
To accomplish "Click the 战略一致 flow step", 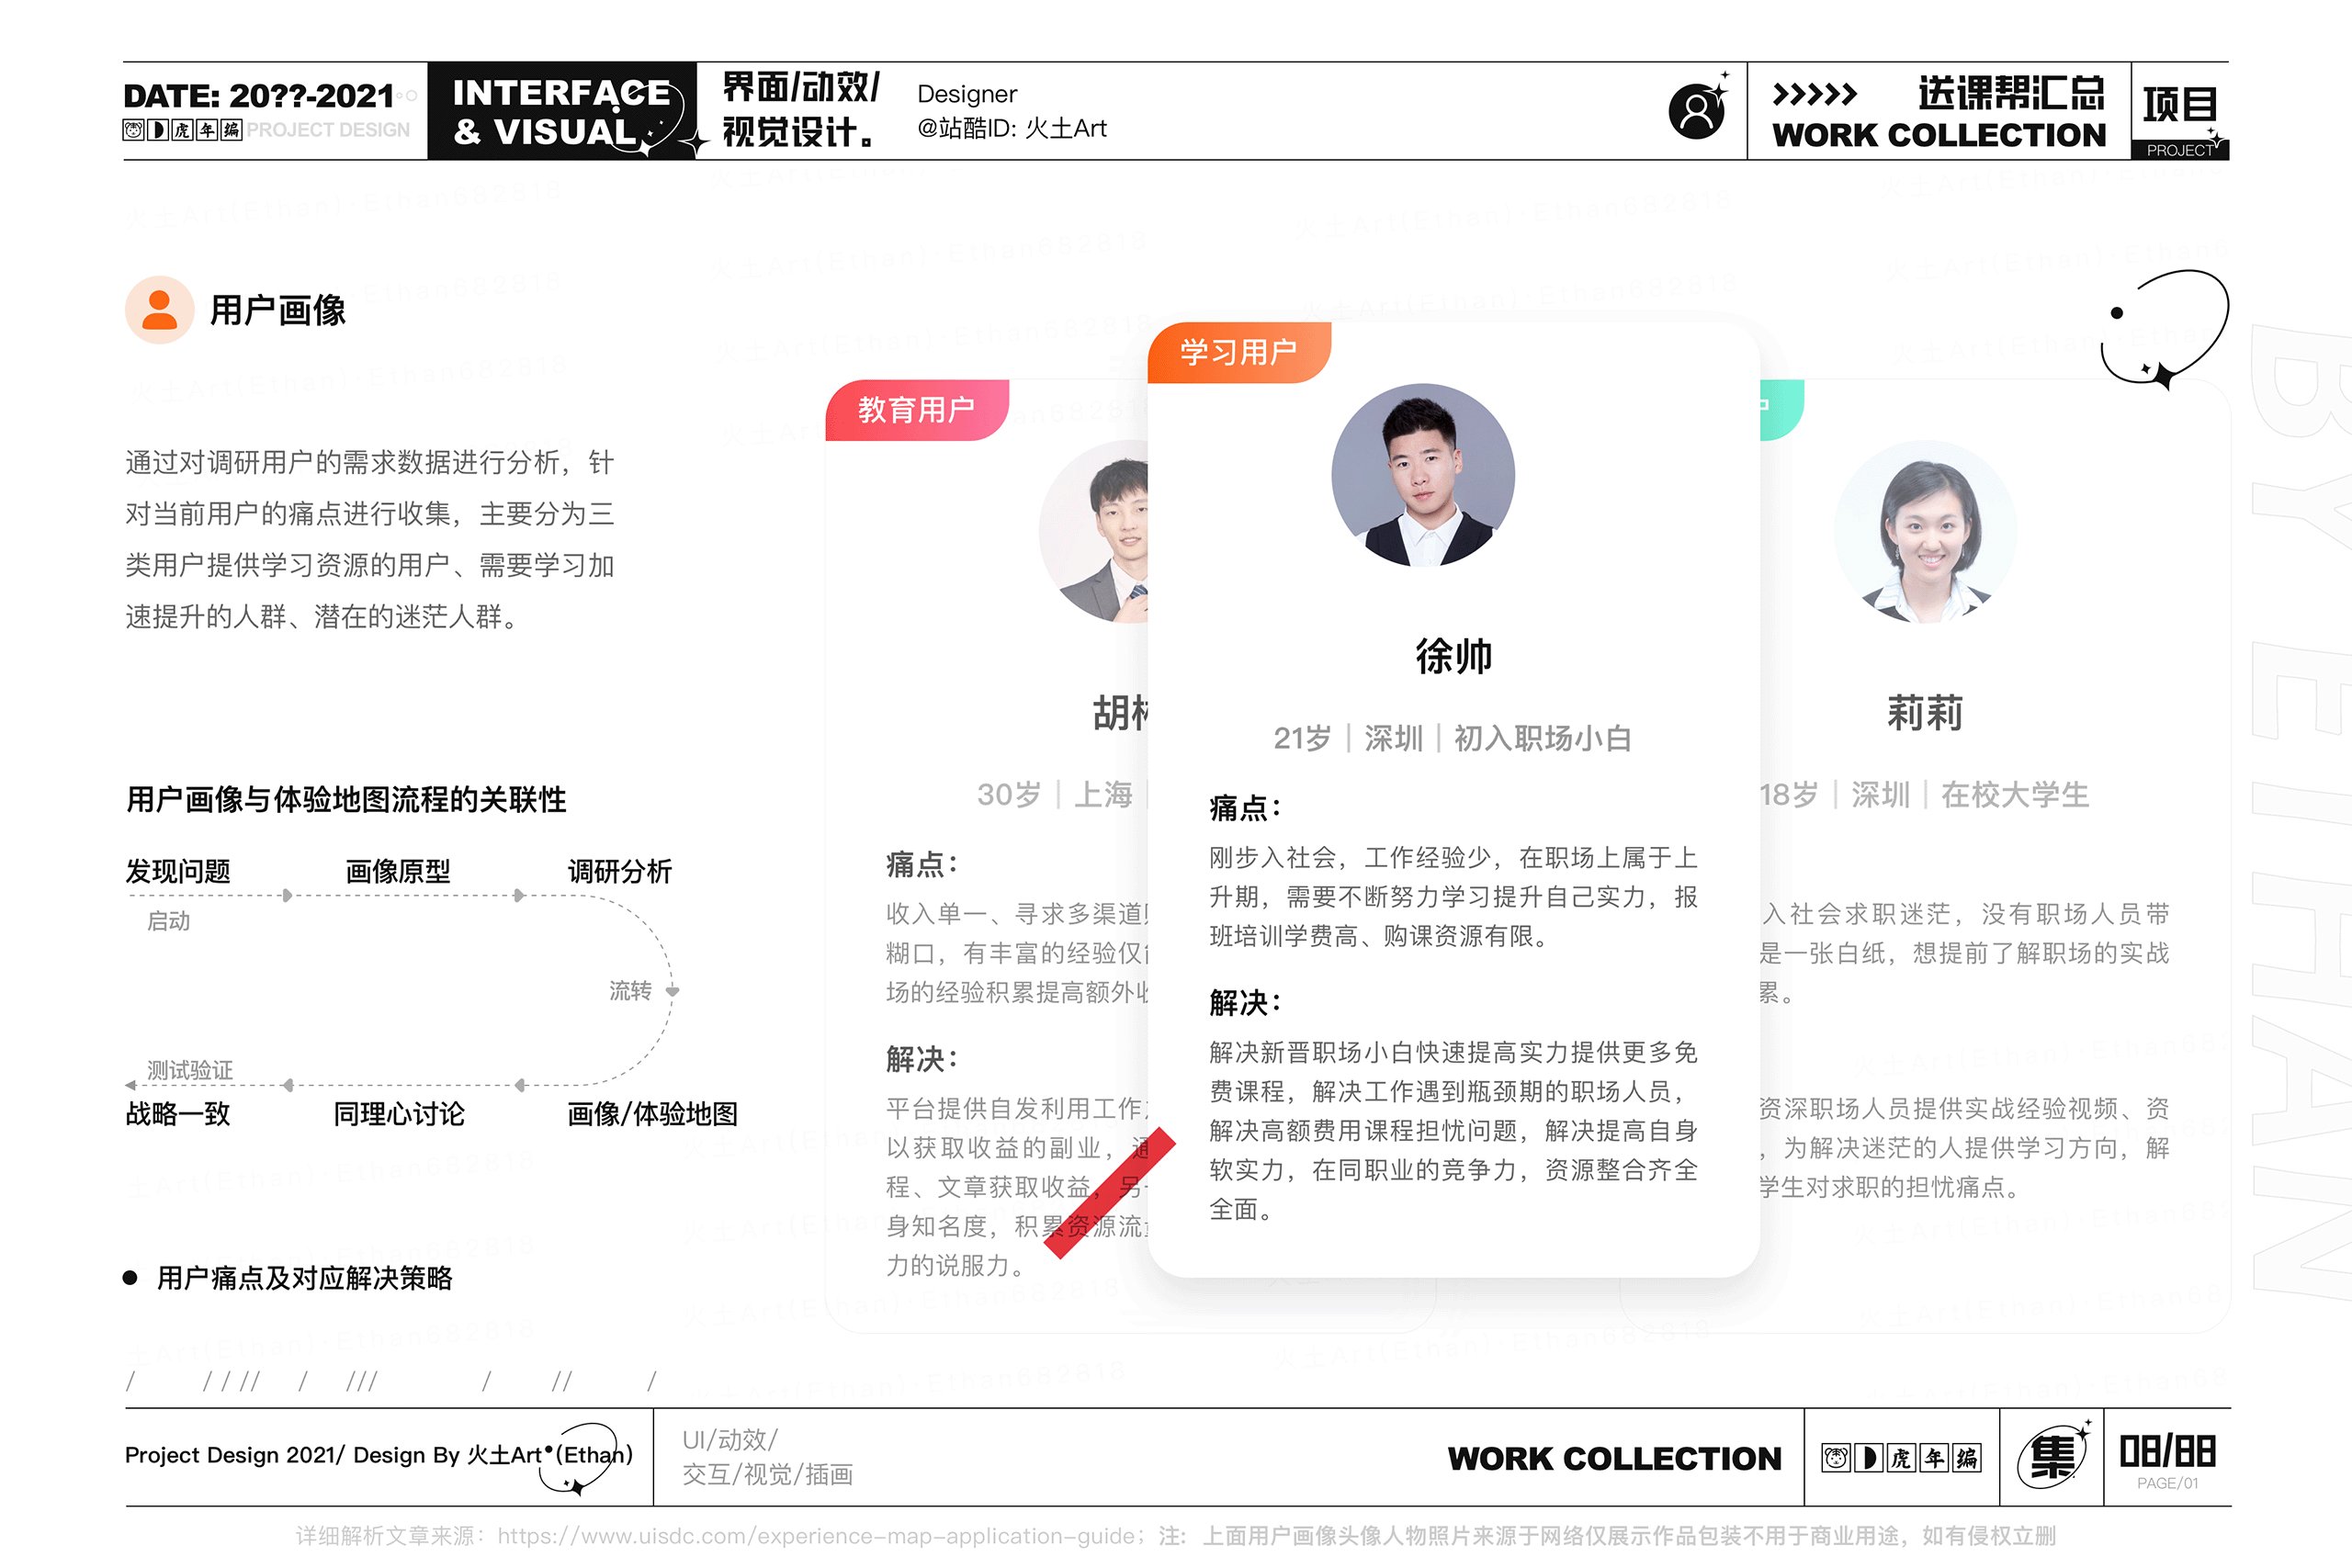I will (178, 1114).
